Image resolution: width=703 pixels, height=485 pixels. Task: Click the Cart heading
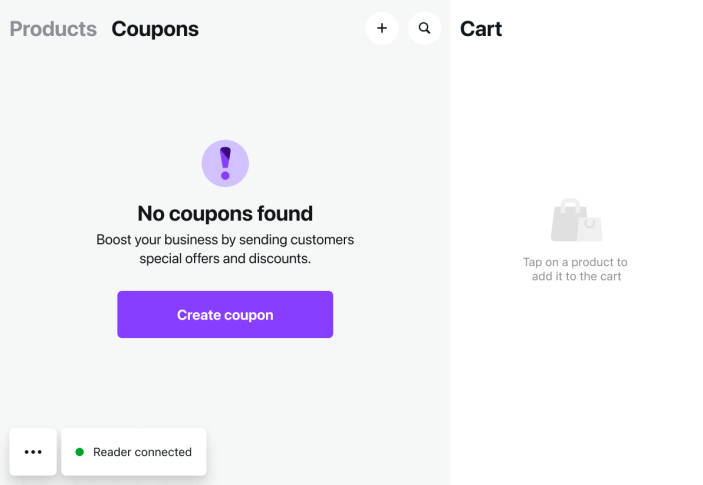(x=481, y=29)
